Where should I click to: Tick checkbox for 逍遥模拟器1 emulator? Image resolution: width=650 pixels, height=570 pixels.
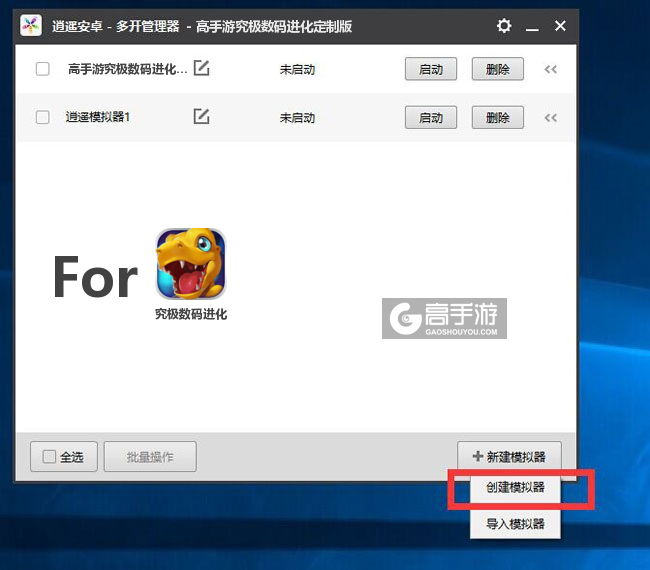[43, 117]
